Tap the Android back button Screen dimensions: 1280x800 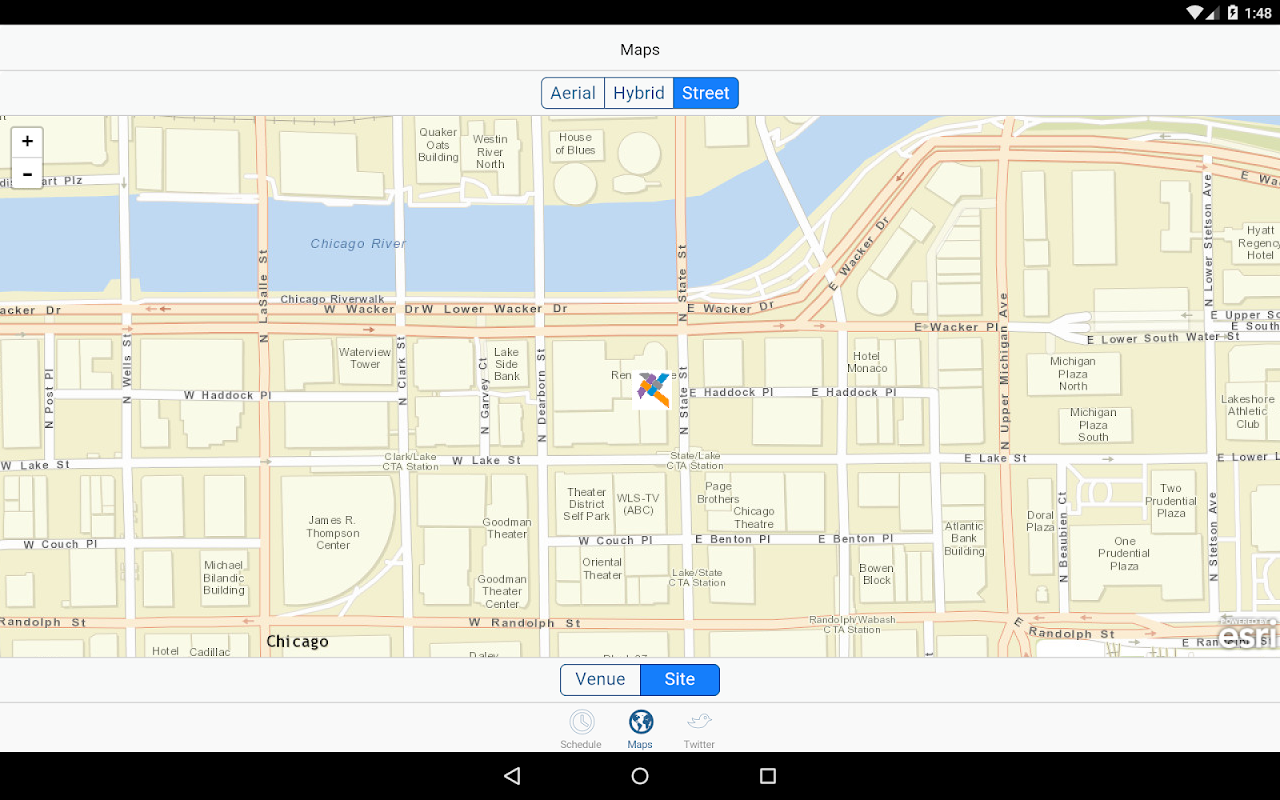(x=512, y=776)
